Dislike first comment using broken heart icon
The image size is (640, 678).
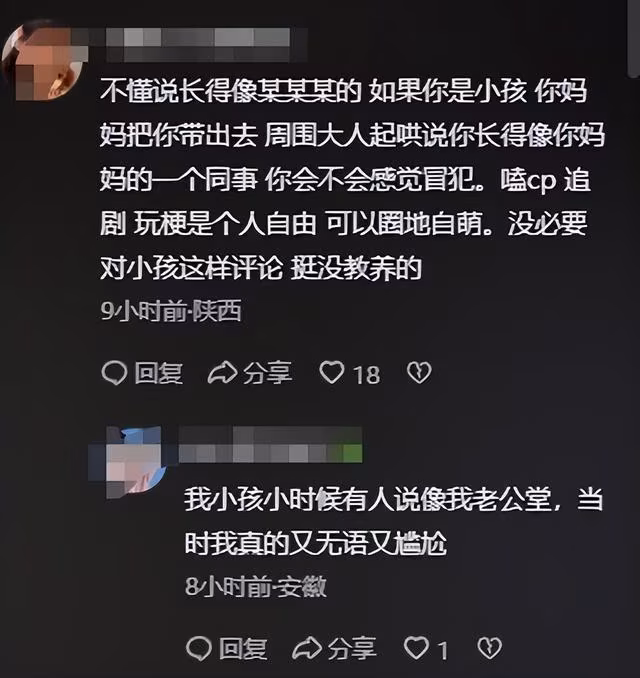[419, 373]
